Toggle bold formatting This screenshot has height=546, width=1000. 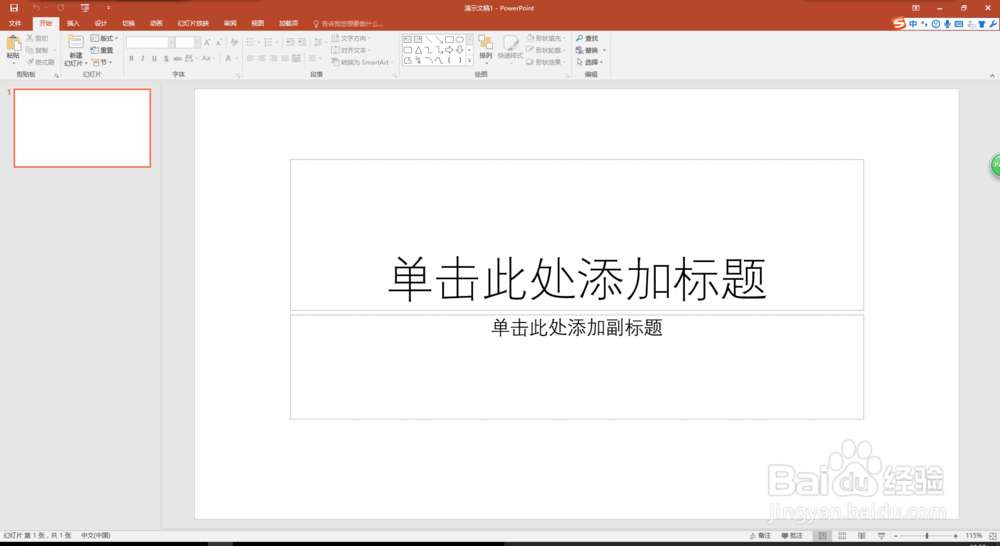click(131, 59)
